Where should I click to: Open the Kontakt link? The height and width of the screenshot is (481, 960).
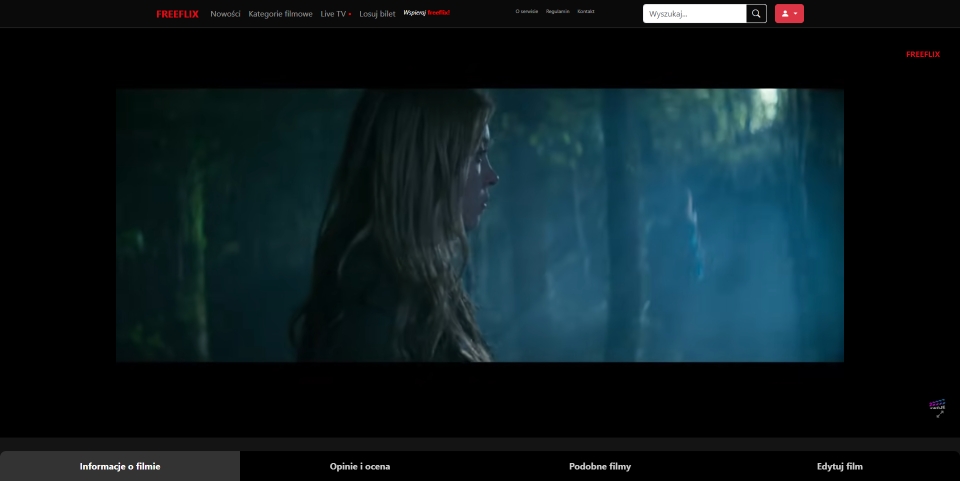pos(586,12)
